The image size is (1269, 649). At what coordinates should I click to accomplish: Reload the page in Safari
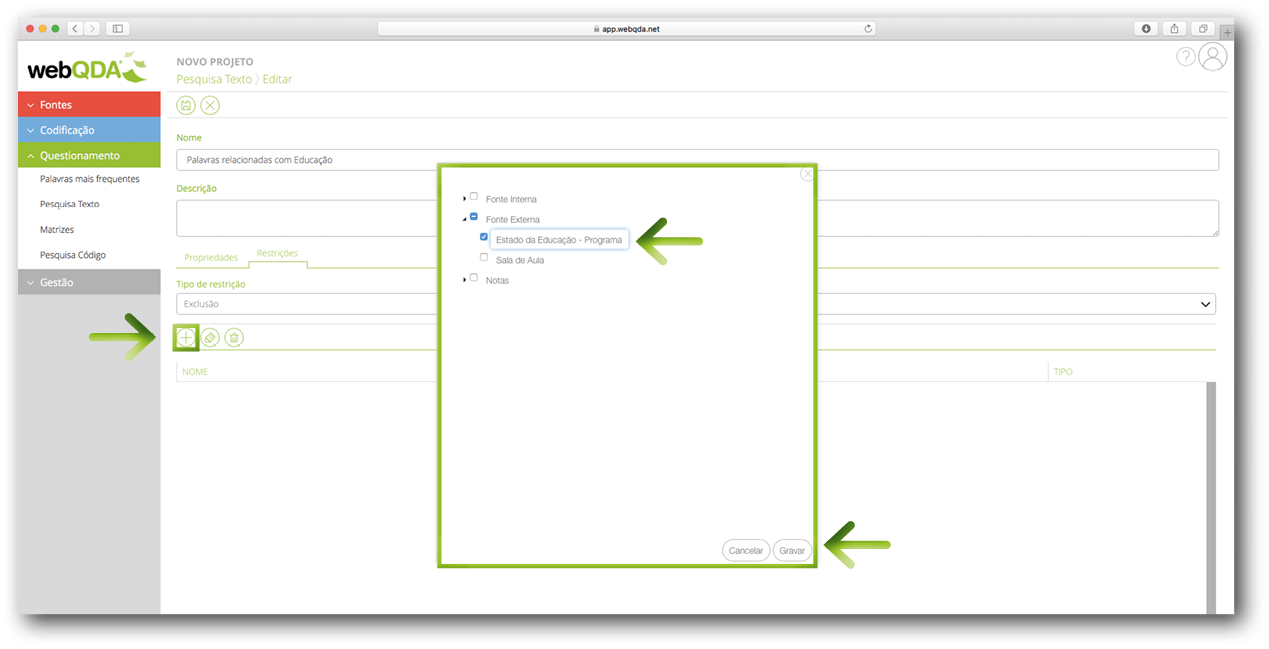coord(868,29)
